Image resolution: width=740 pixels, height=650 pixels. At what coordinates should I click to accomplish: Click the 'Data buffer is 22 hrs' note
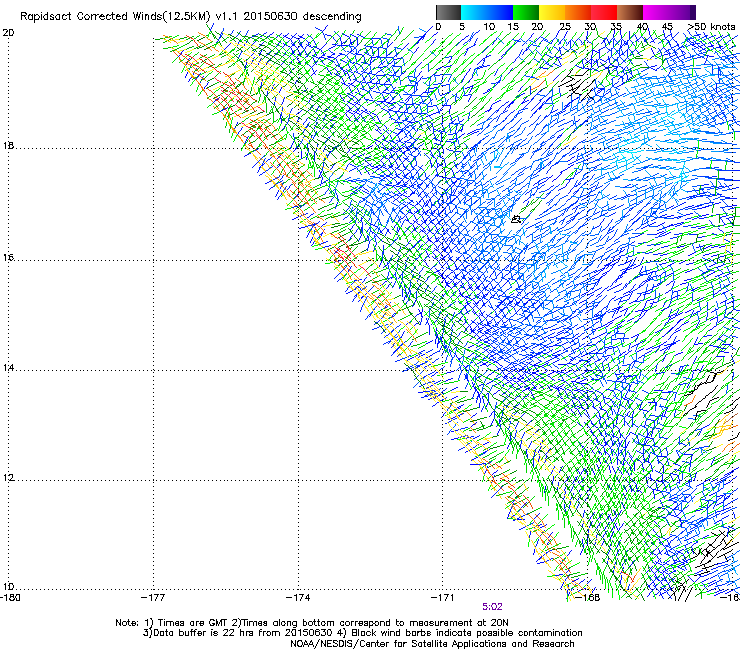tap(362, 633)
